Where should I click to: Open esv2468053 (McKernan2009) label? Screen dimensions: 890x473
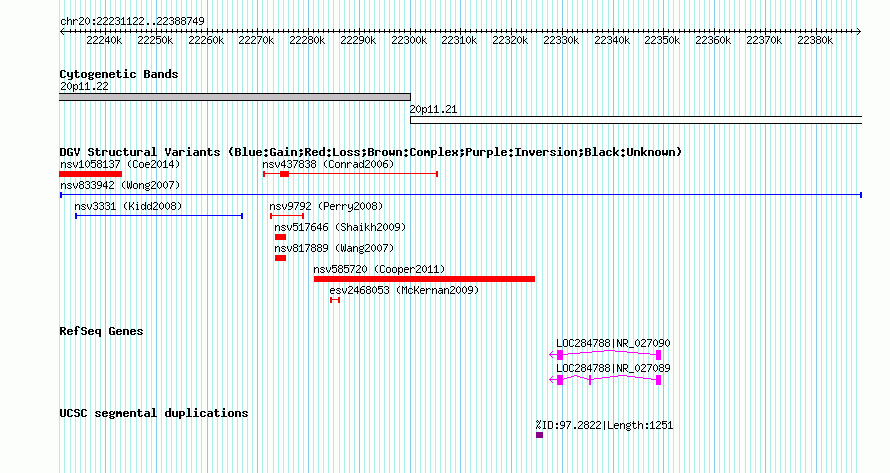[x=405, y=290]
